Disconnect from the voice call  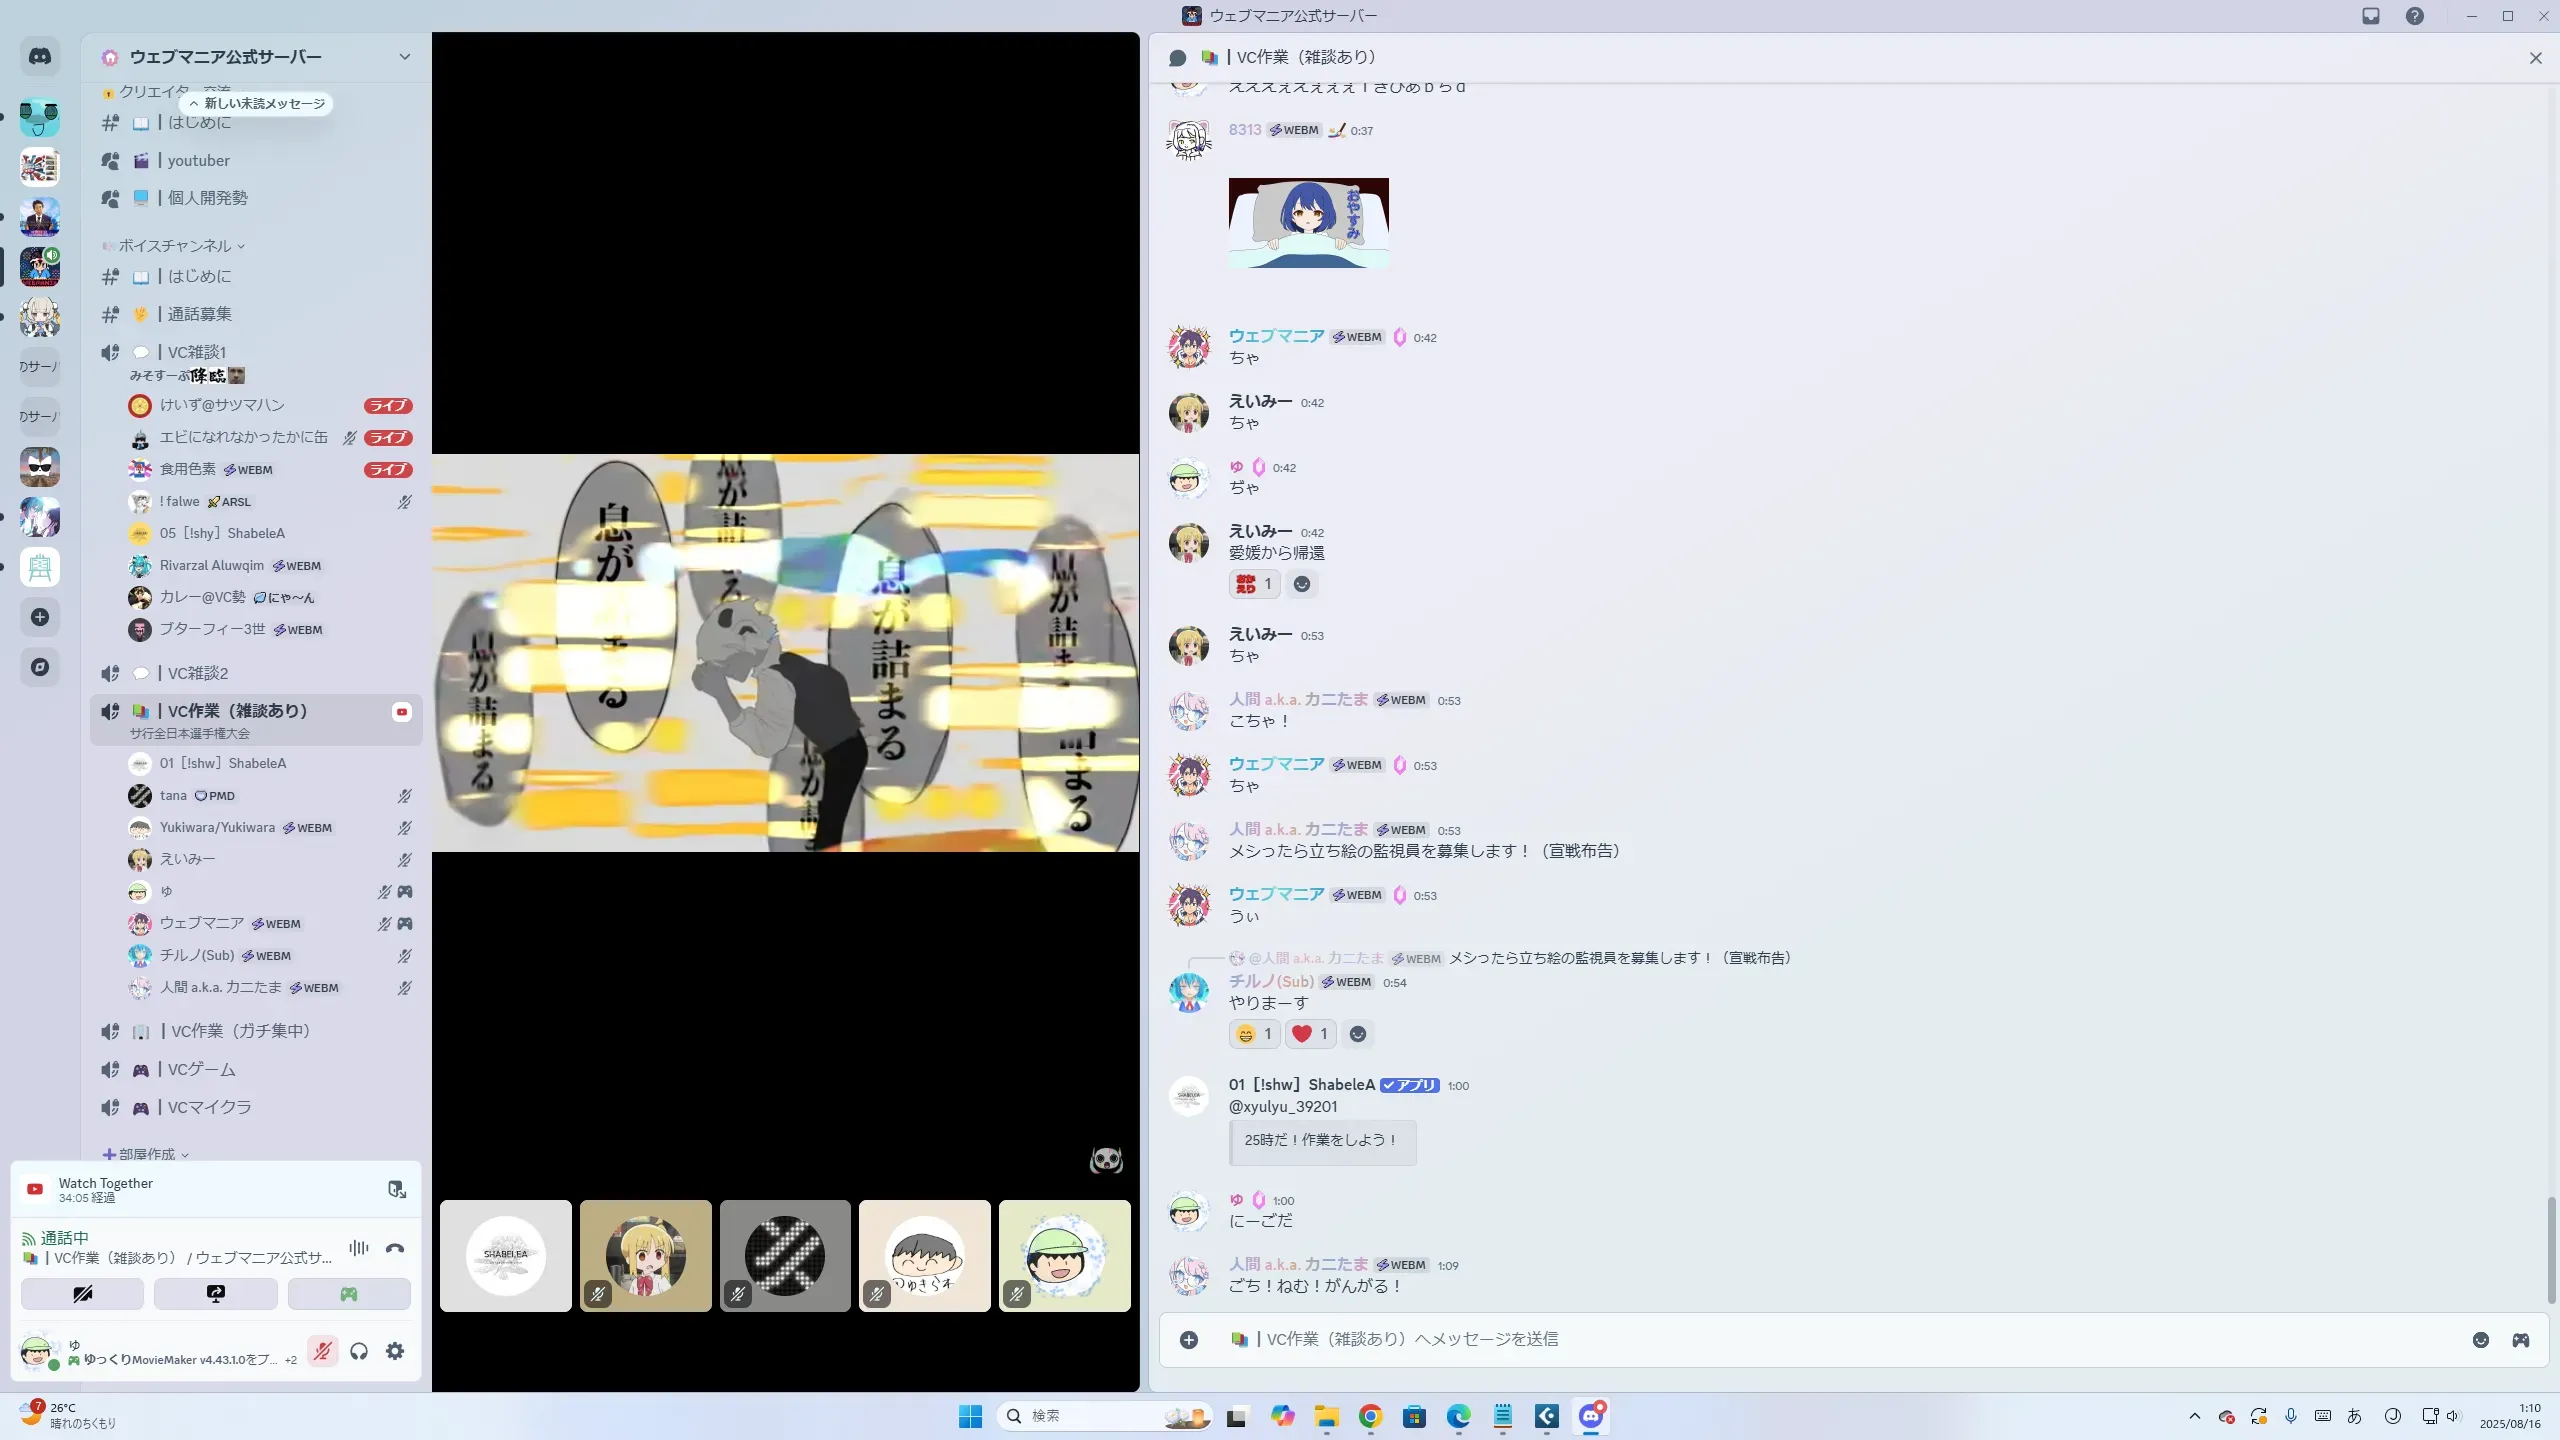(x=395, y=1248)
